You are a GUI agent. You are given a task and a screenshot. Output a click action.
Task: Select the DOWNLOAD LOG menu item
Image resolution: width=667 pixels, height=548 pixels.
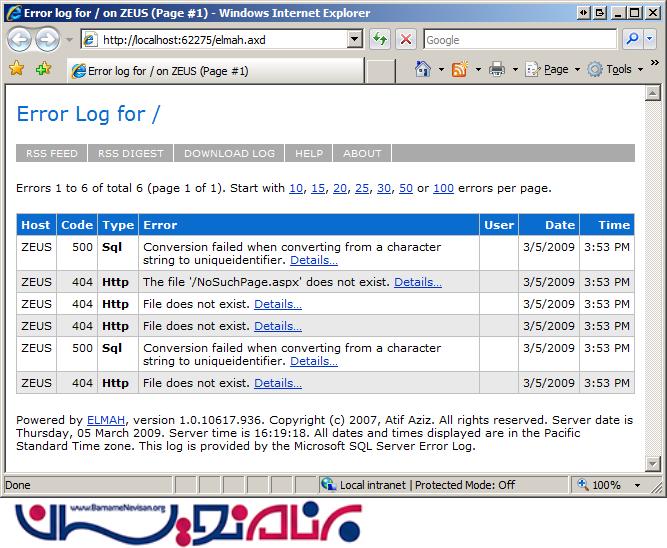click(229, 153)
